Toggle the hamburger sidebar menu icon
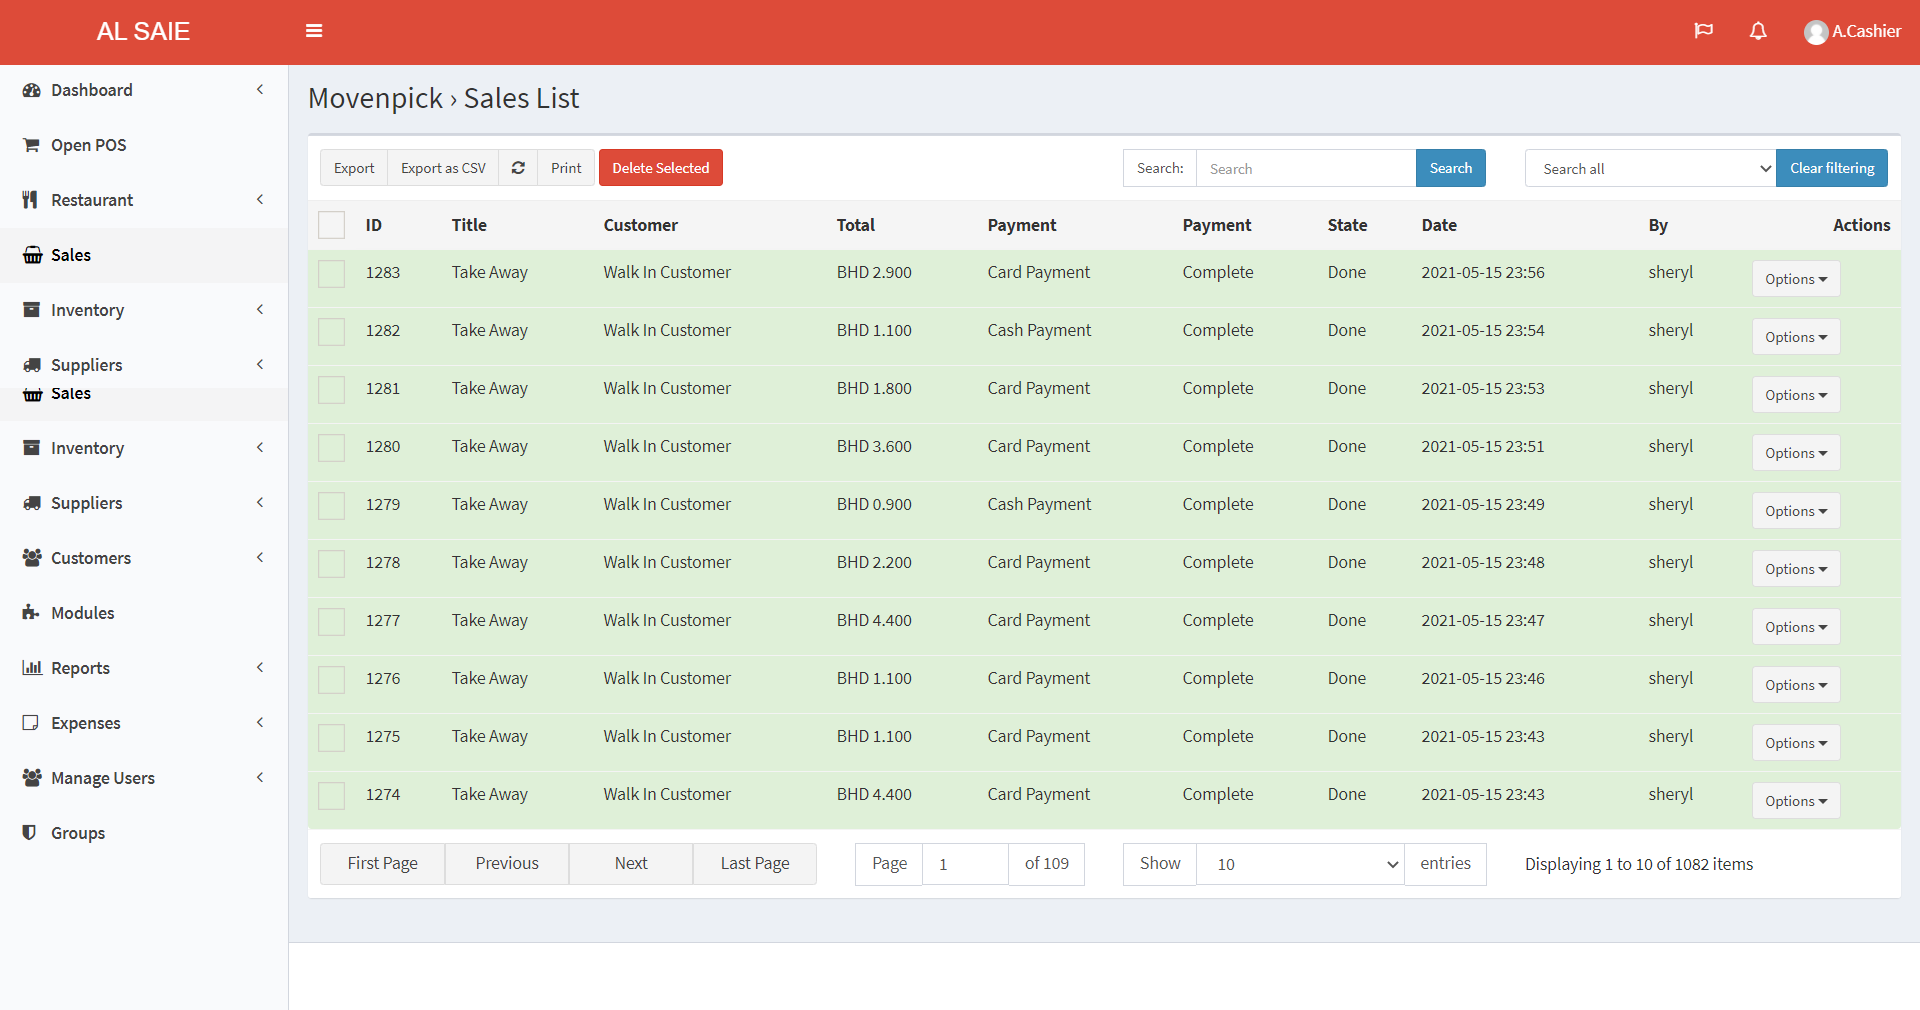 point(314,31)
